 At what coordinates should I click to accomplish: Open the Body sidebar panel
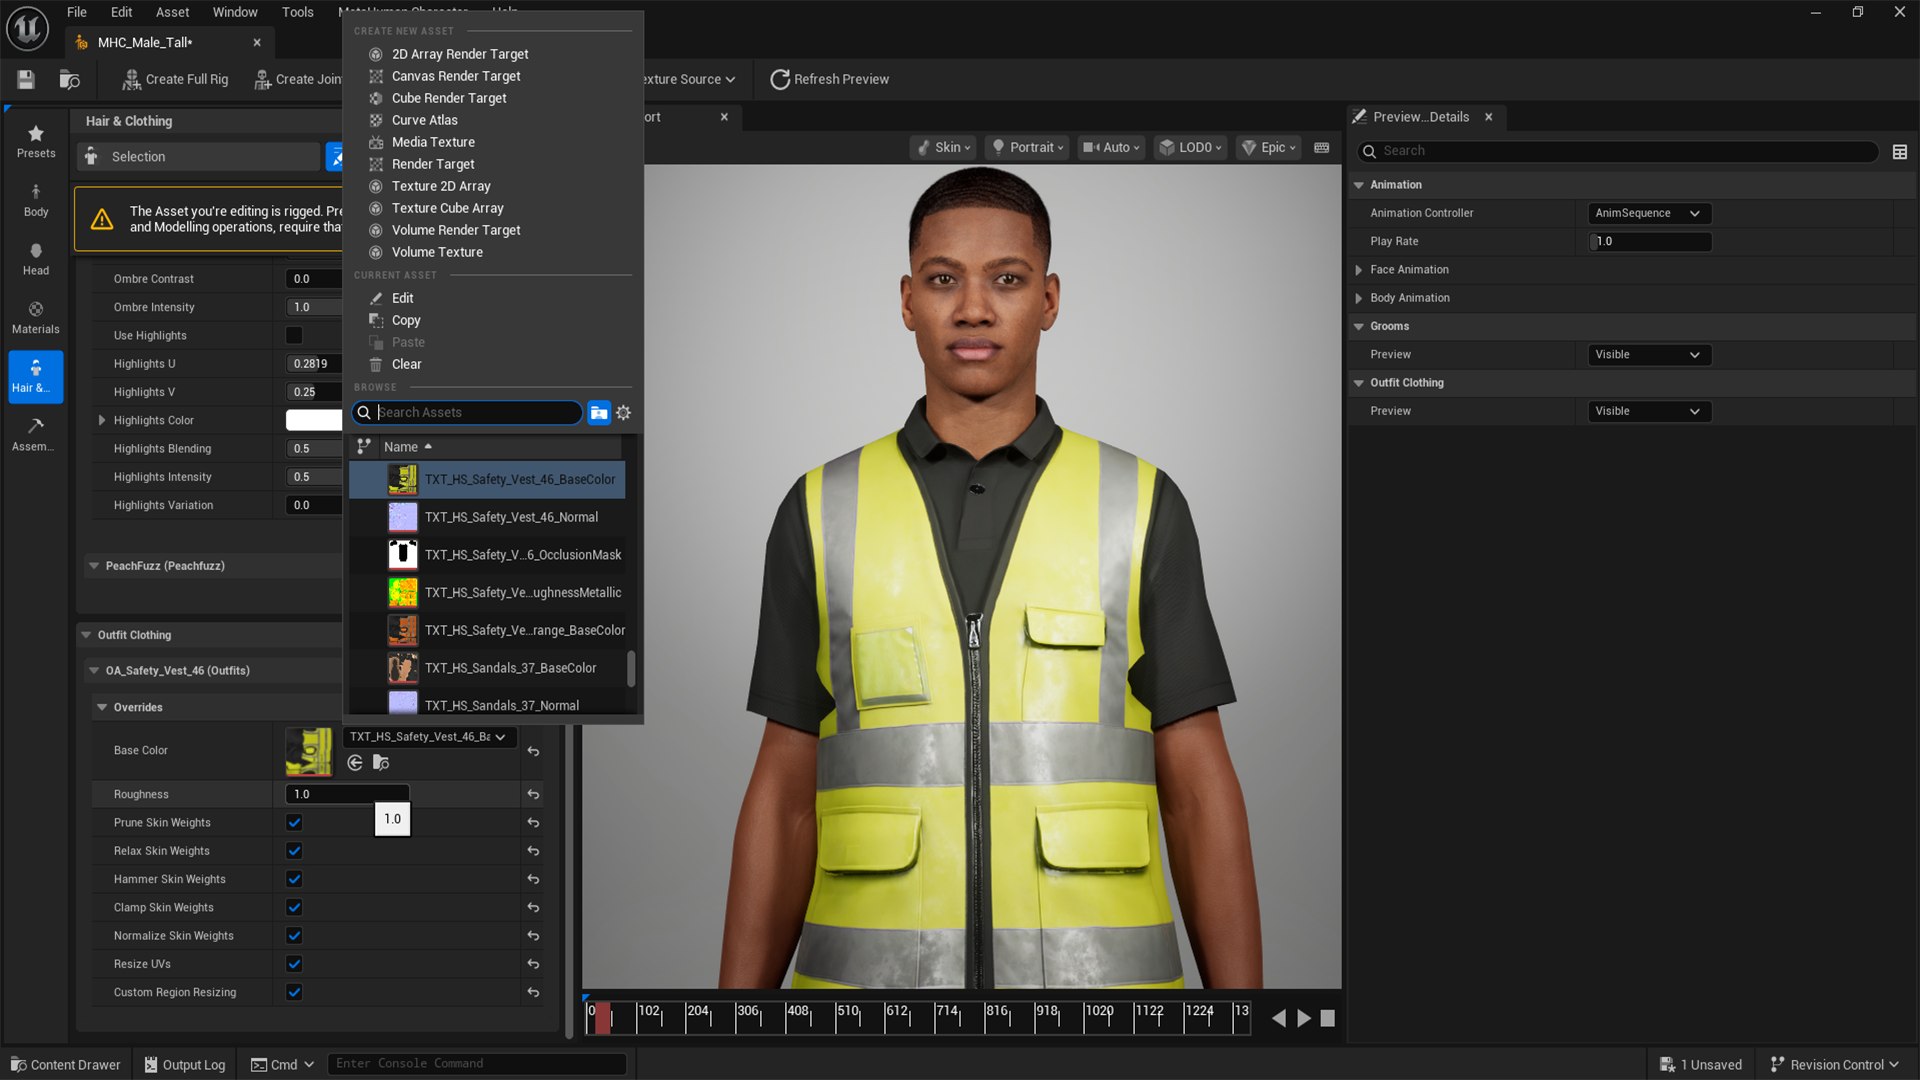coord(36,200)
